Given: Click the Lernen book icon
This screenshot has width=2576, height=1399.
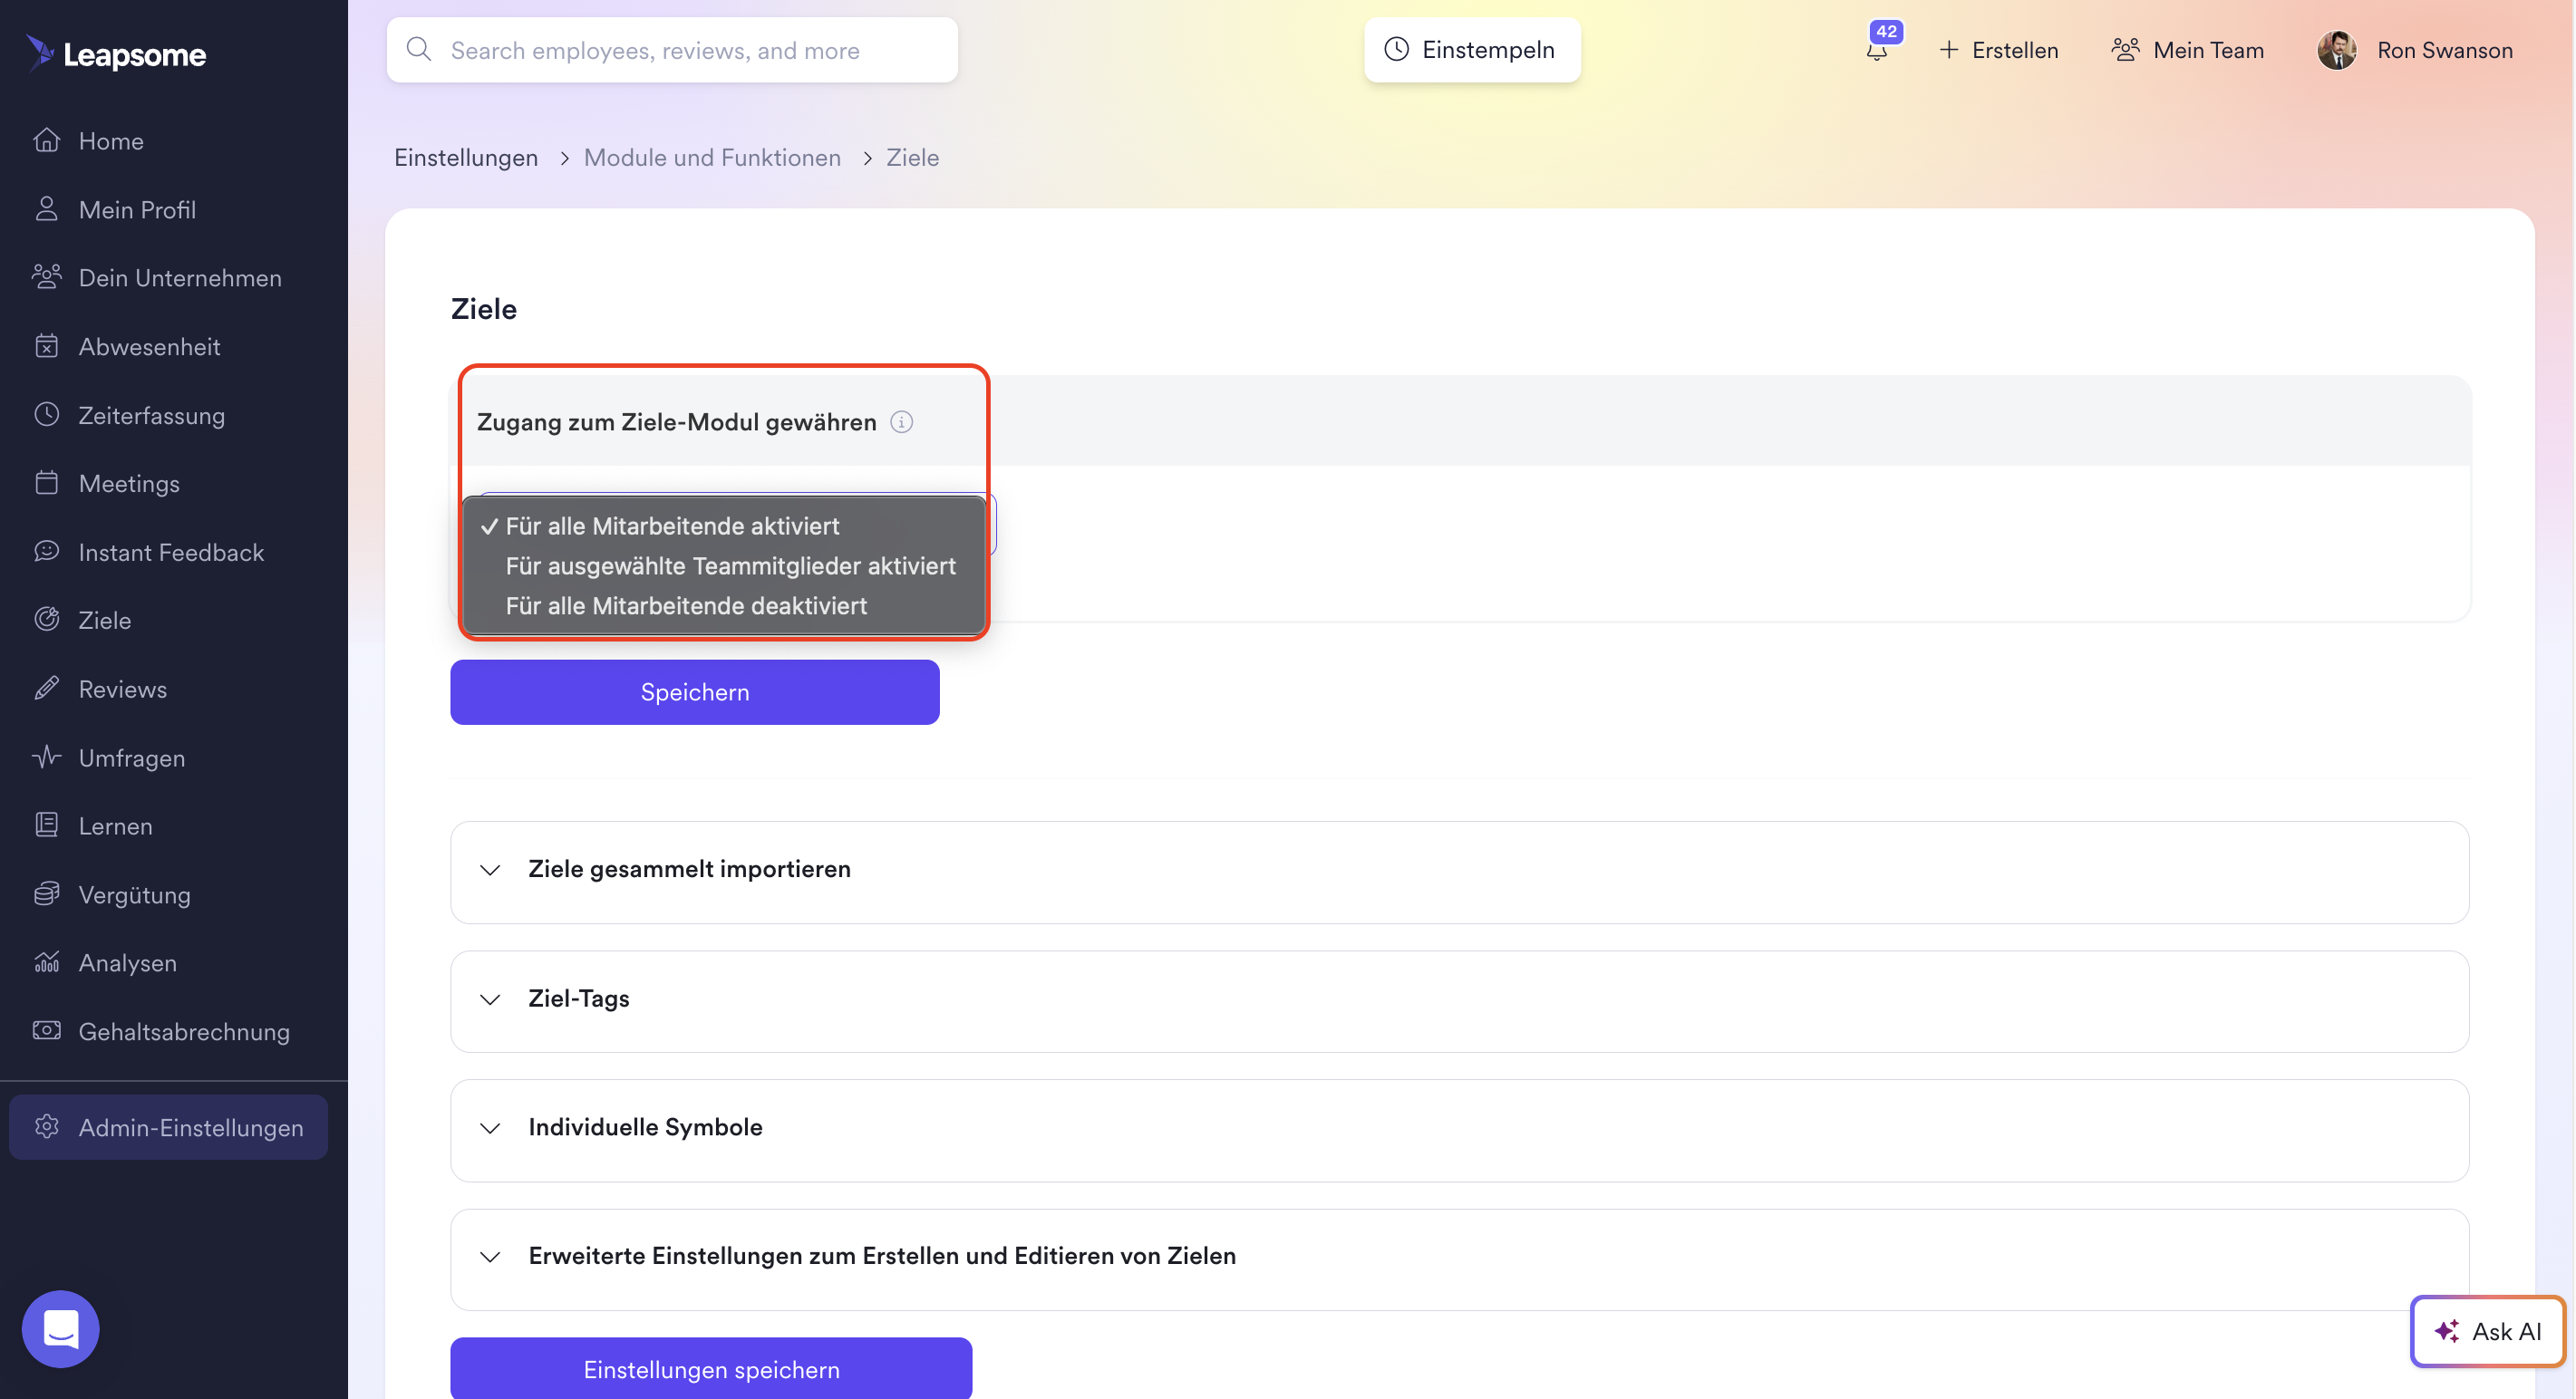Looking at the screenshot, I should coord(47,825).
